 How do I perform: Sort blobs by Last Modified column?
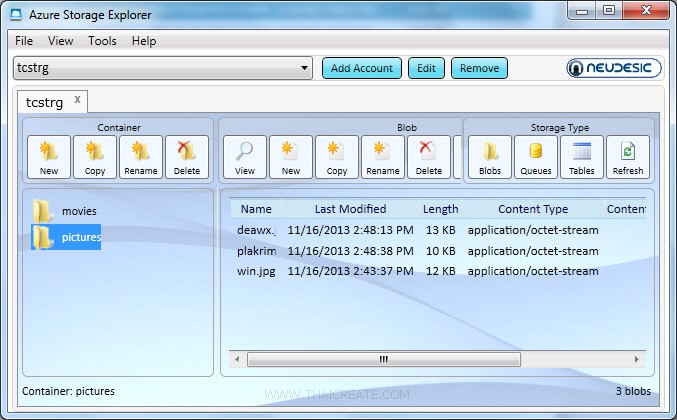coord(350,209)
